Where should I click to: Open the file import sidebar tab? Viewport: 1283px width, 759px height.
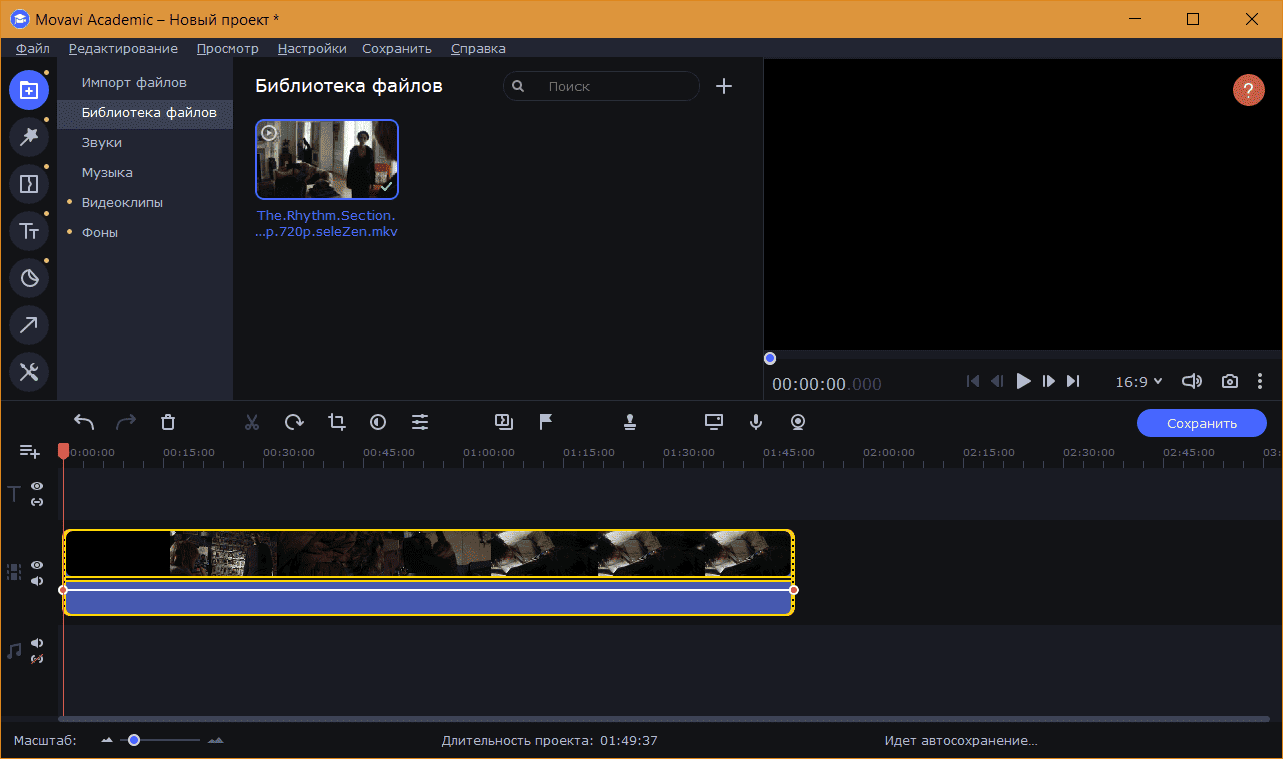(x=29, y=90)
